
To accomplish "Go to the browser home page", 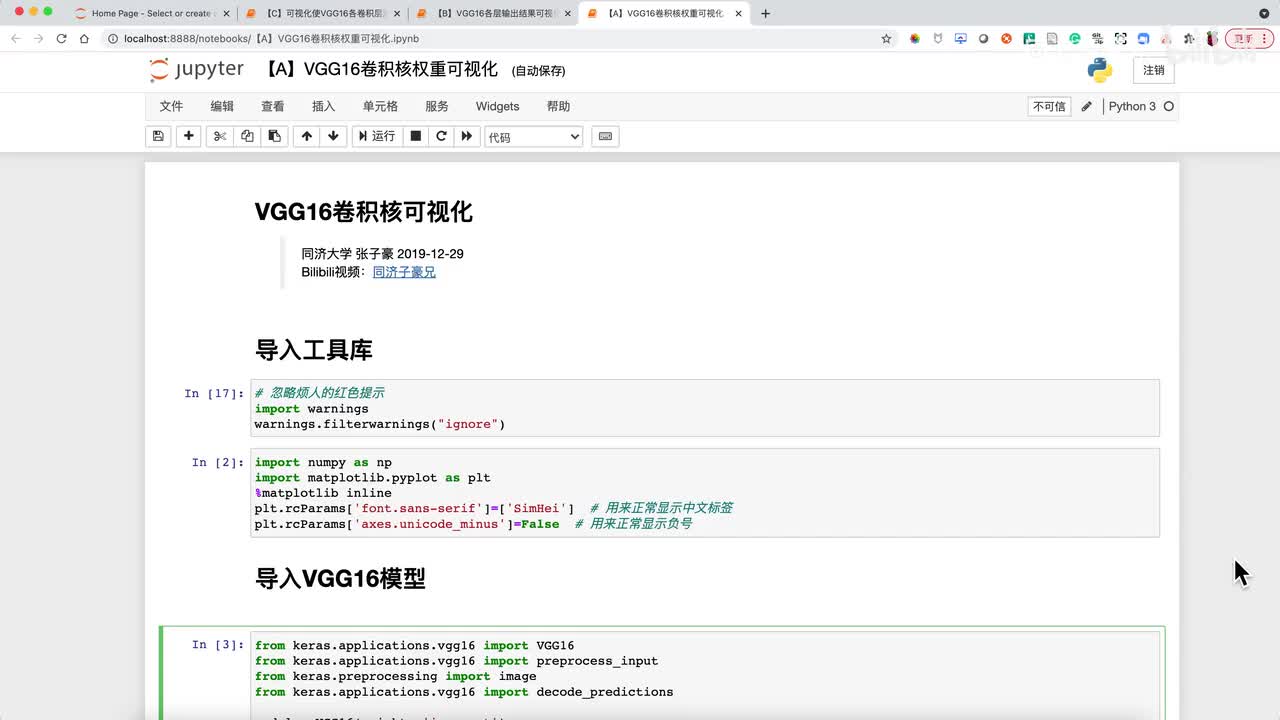I will (85, 38).
